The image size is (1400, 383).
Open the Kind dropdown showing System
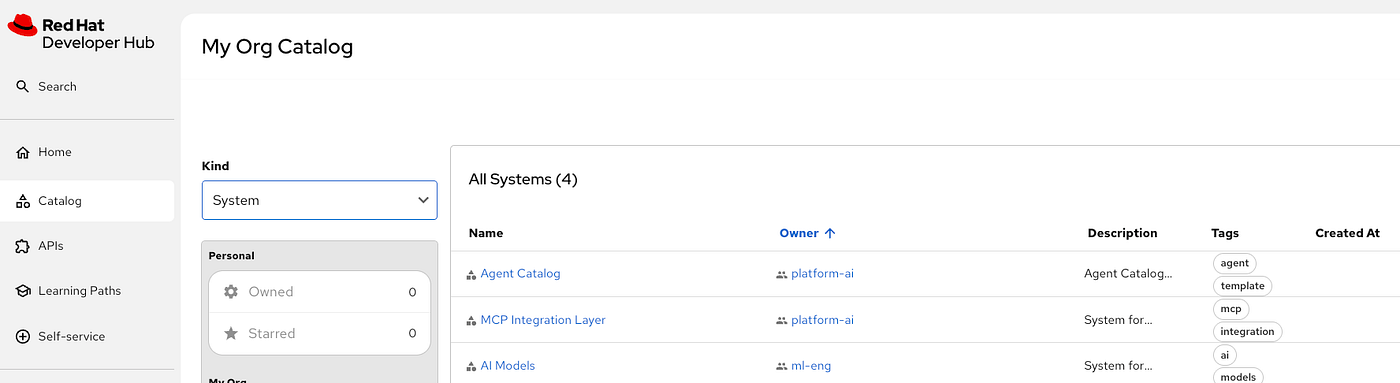(x=319, y=200)
